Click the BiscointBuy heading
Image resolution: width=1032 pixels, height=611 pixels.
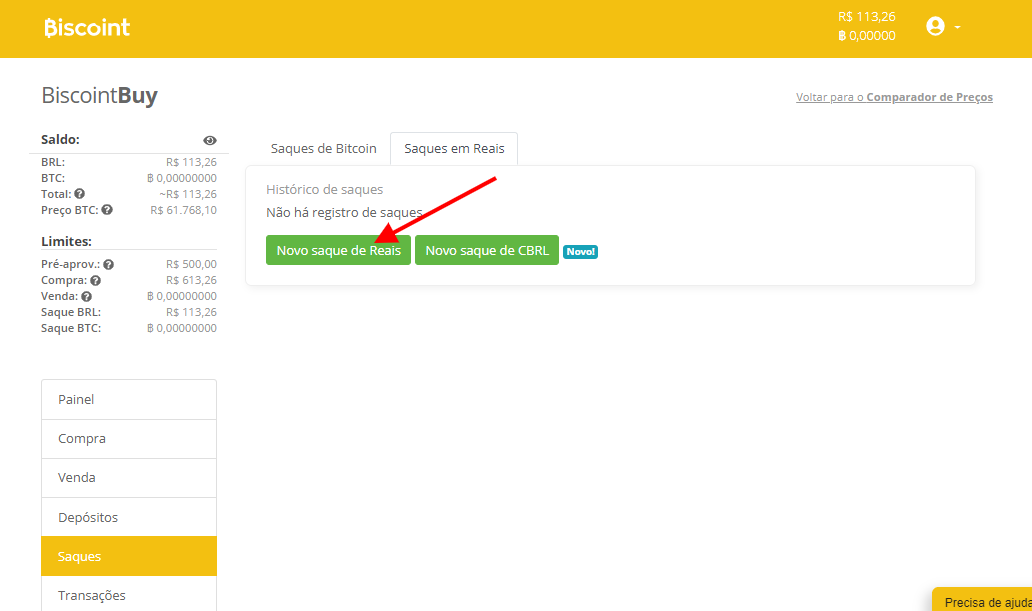coord(99,95)
